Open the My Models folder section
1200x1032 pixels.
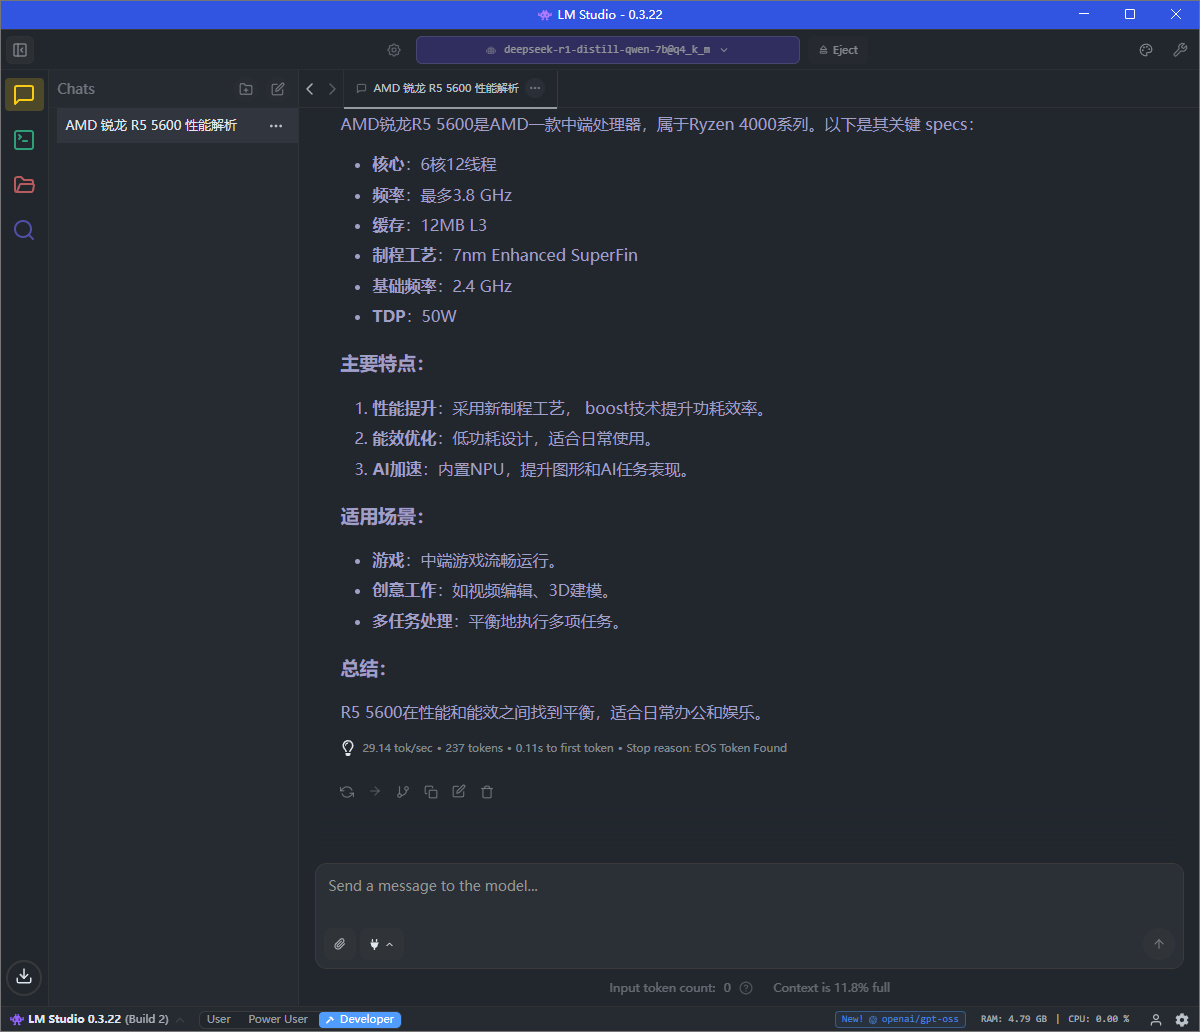point(25,185)
